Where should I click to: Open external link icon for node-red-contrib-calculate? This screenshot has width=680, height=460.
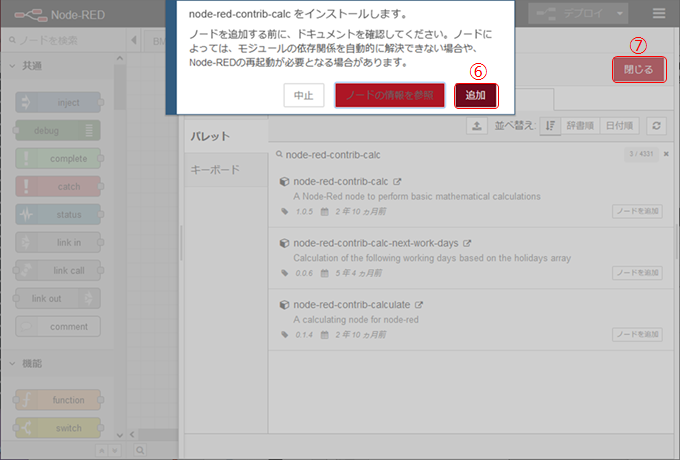[x=419, y=305]
